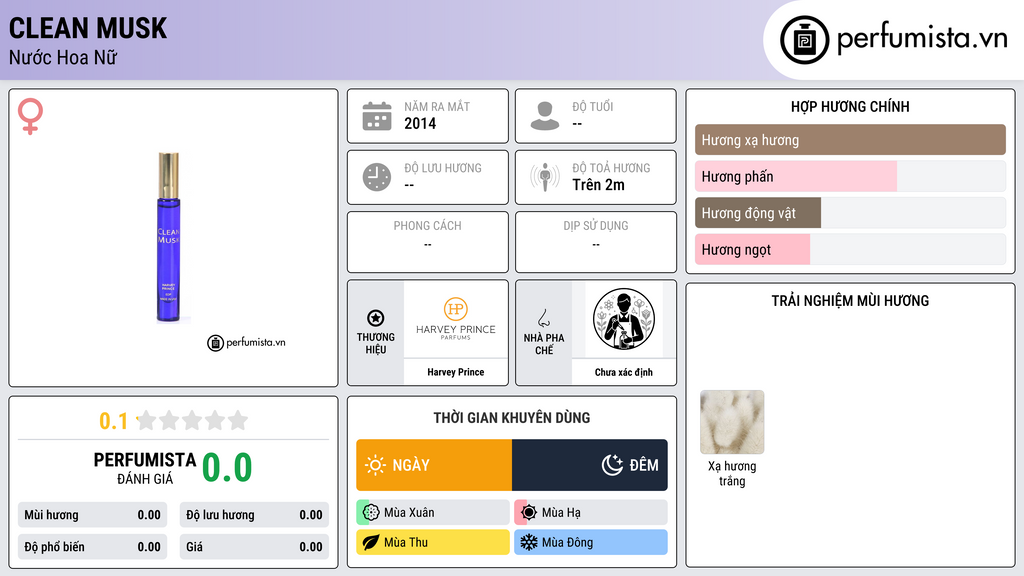Viewport: 1024px width, 576px height.
Task: Select the Ngày daytime block
Action: pyautogui.click(x=434, y=465)
